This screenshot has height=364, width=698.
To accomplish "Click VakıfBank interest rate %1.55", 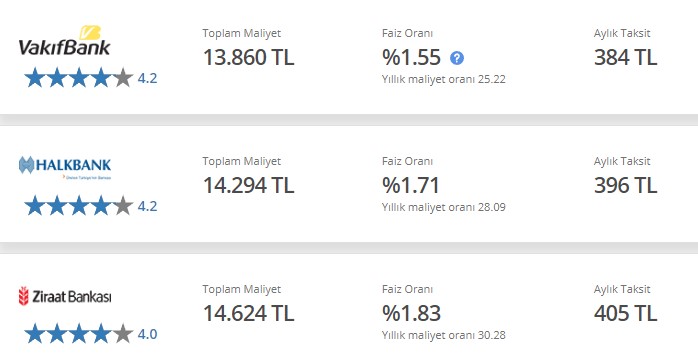I will tap(411, 58).
